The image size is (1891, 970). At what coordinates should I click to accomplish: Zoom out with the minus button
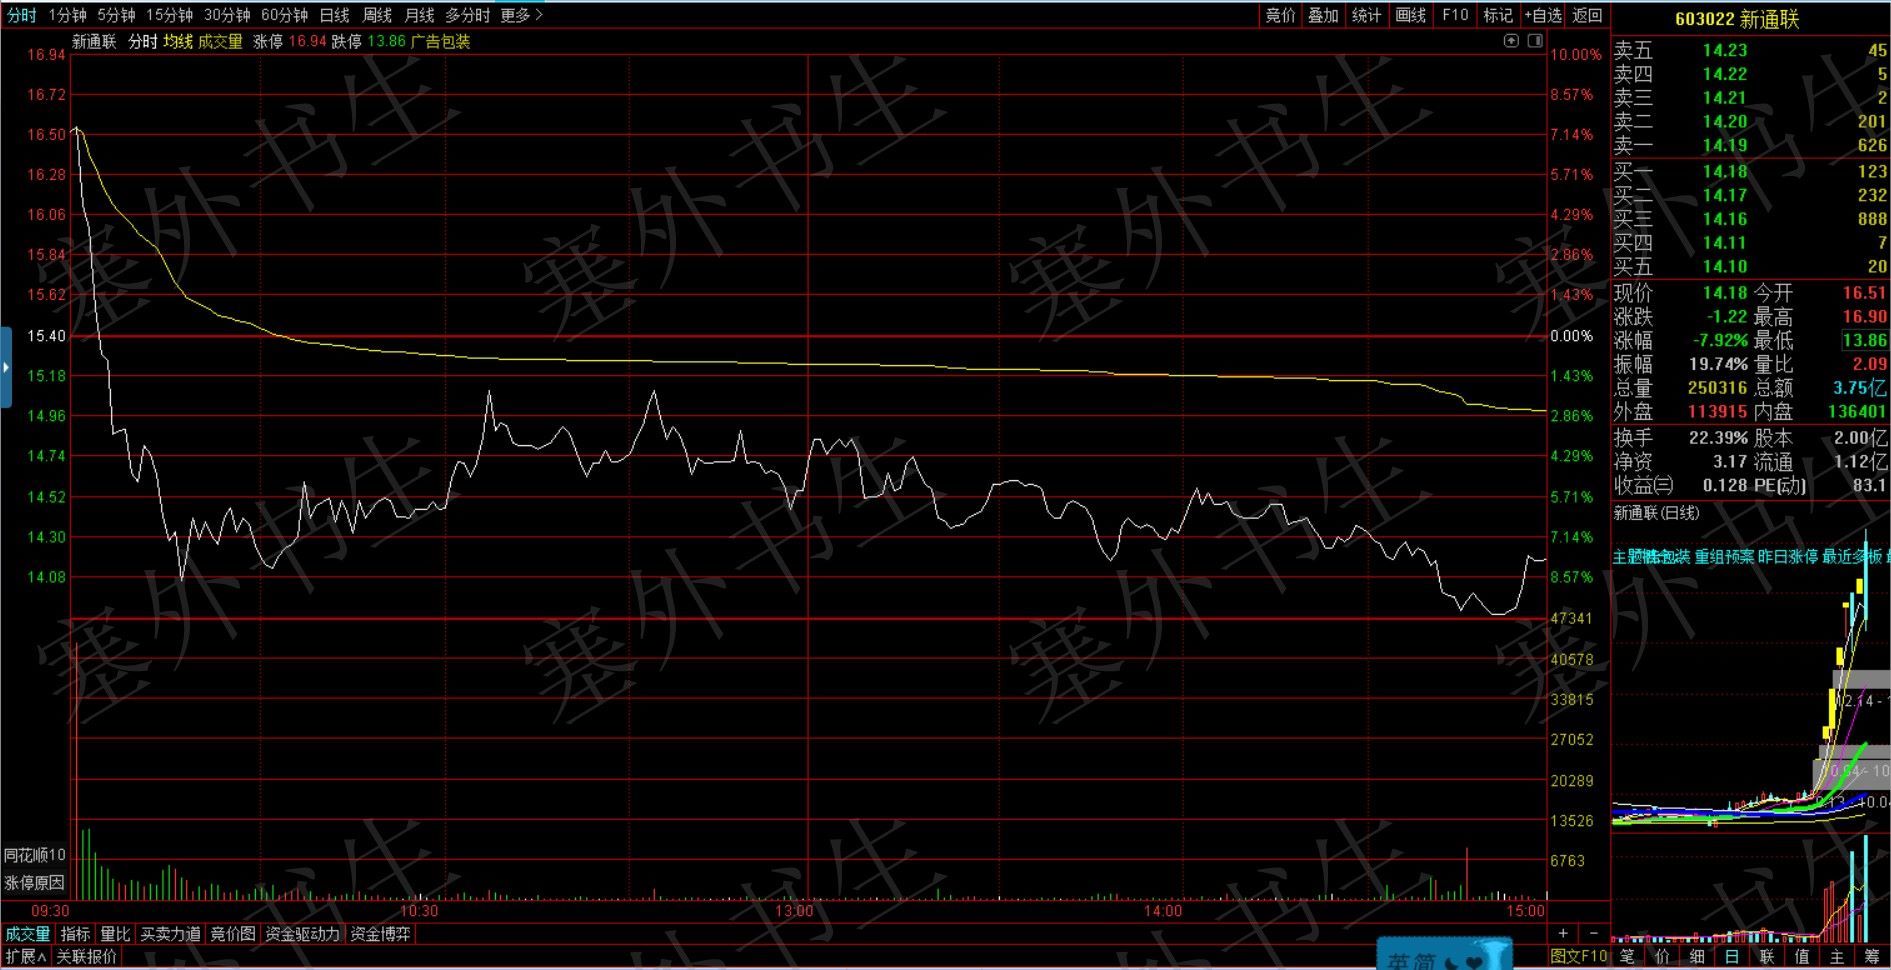click(x=1594, y=933)
